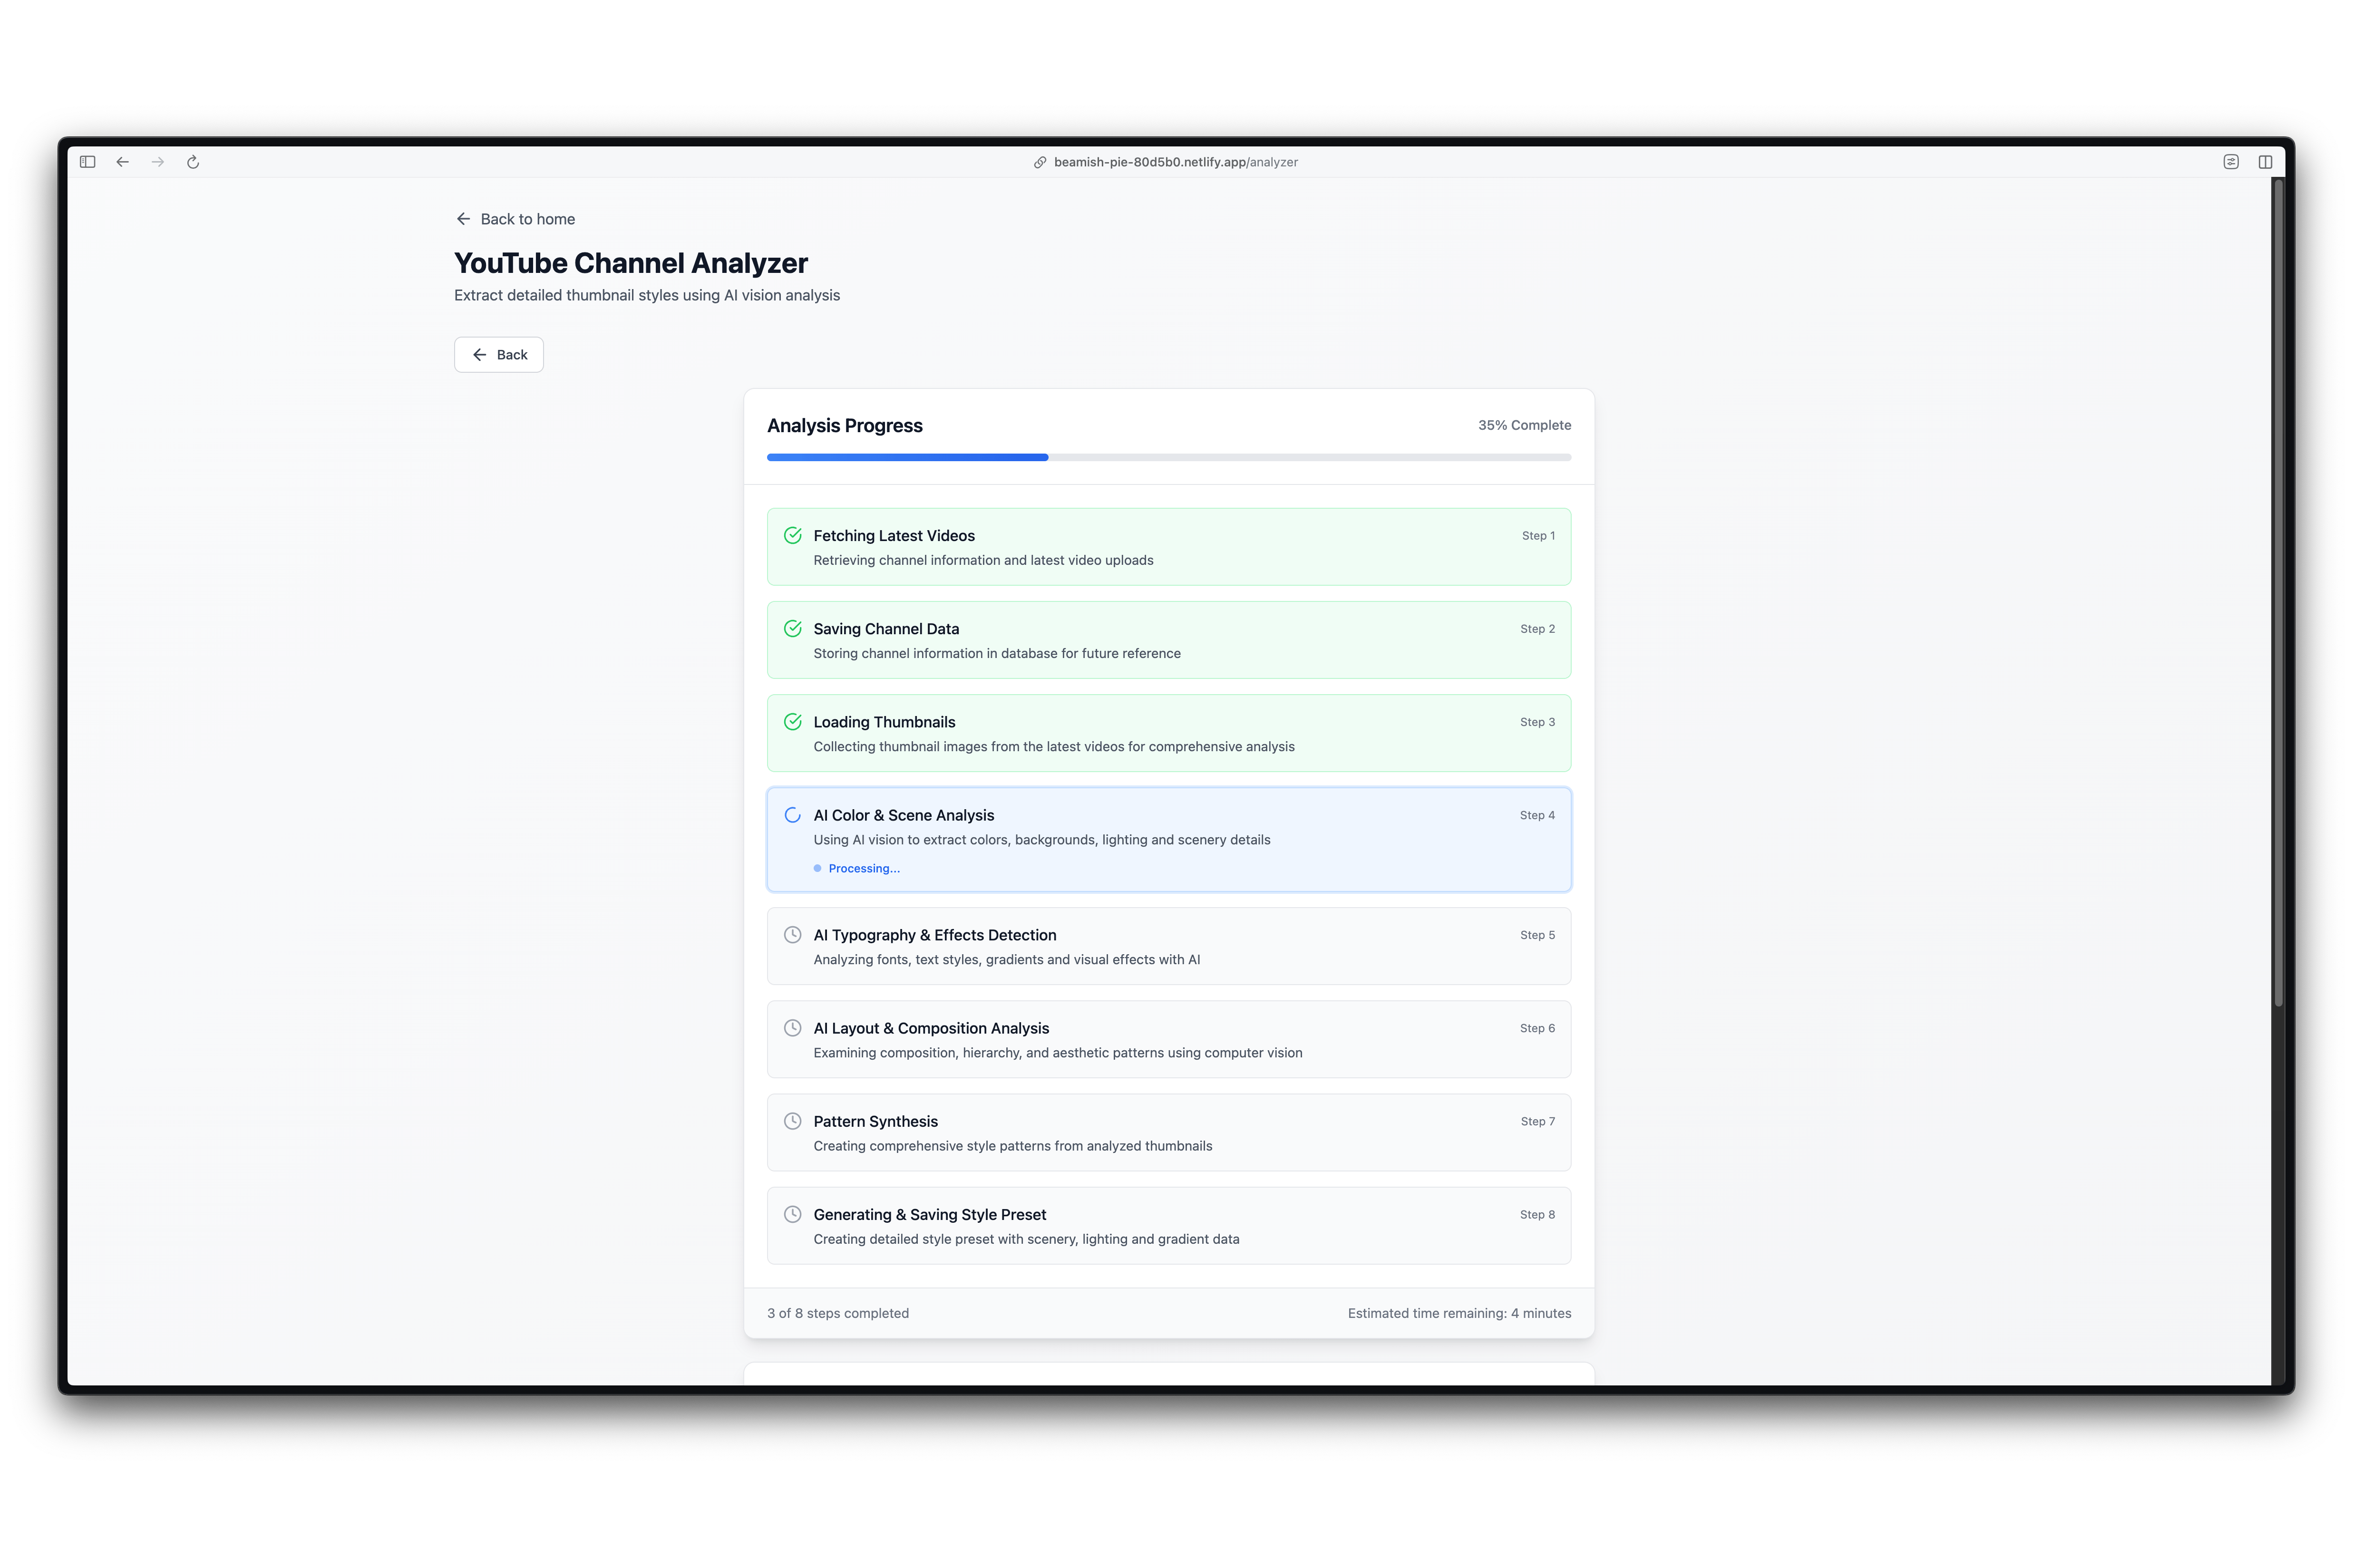Select the Loading Thumbnails step card
Image resolution: width=2353 pixels, height=1568 pixels.
click(1168, 733)
